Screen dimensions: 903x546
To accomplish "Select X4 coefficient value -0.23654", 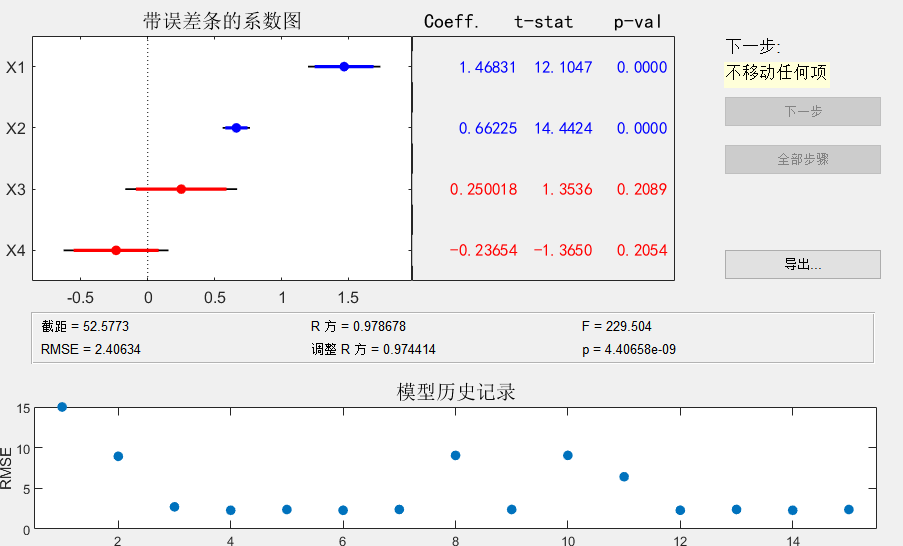I will [x=483, y=251].
